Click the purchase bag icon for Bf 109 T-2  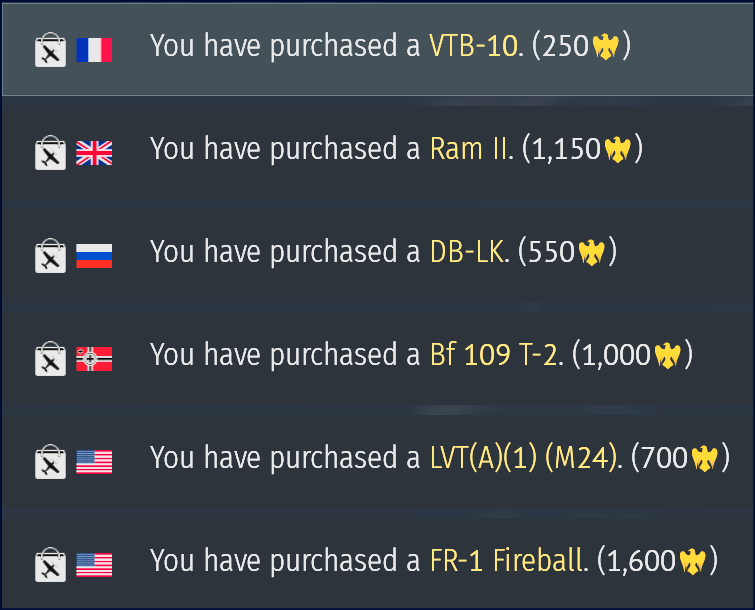50,358
